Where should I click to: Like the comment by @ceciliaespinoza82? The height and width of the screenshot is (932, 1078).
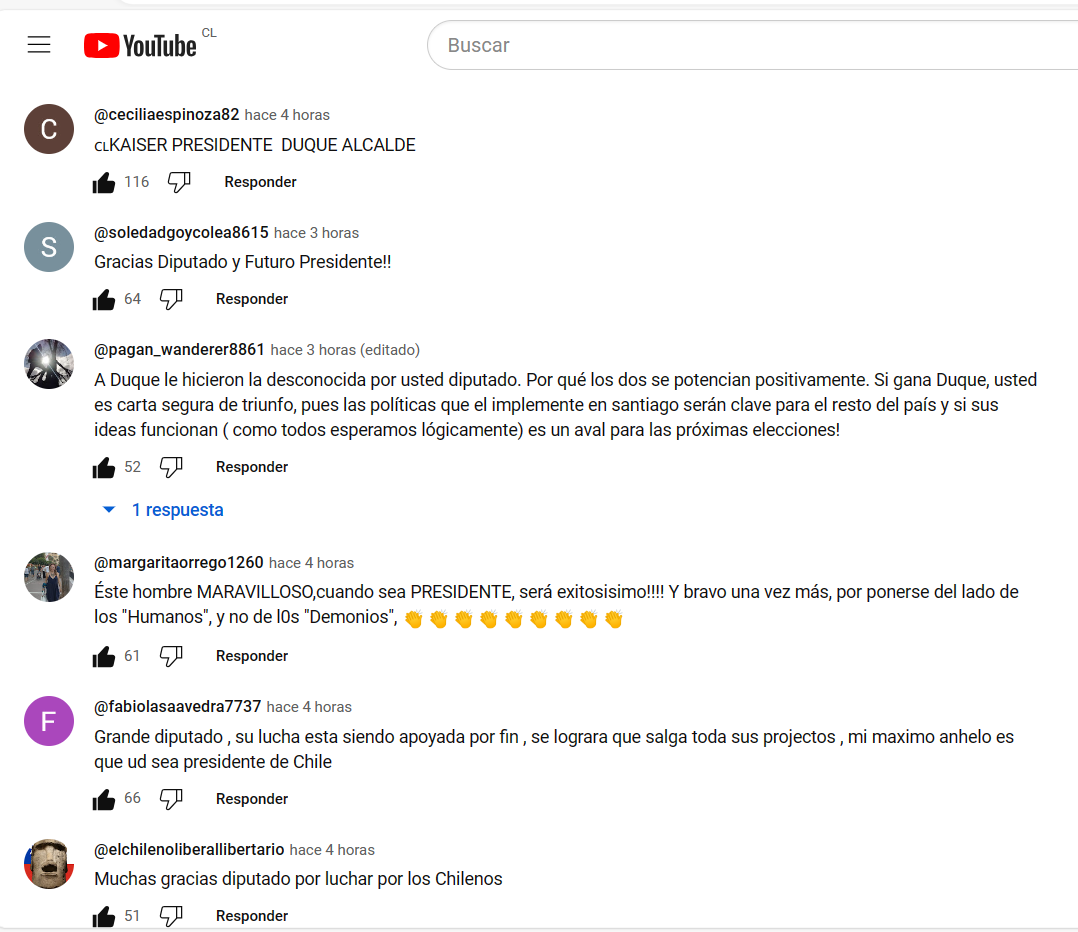[104, 182]
